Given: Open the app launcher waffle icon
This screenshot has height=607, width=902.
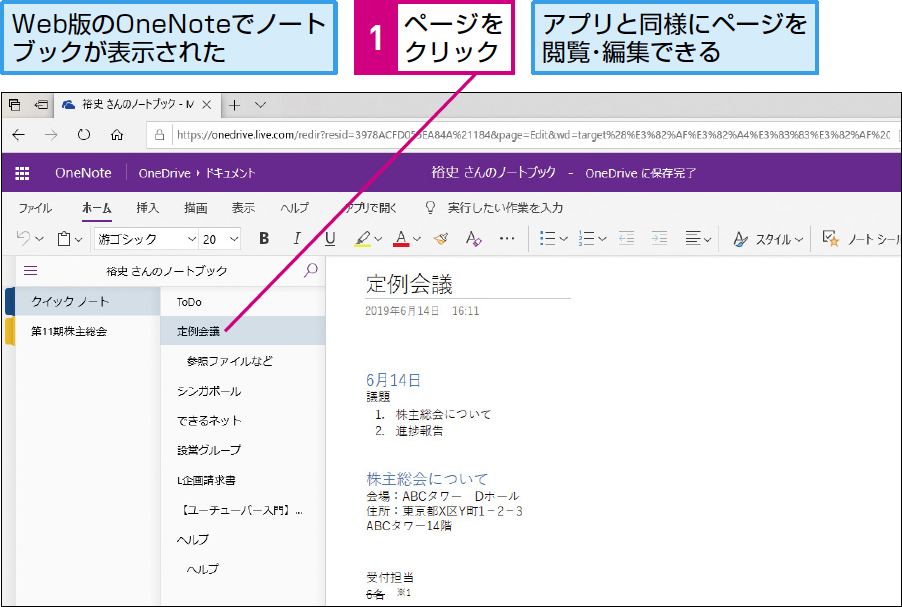Looking at the screenshot, I should coord(22,173).
